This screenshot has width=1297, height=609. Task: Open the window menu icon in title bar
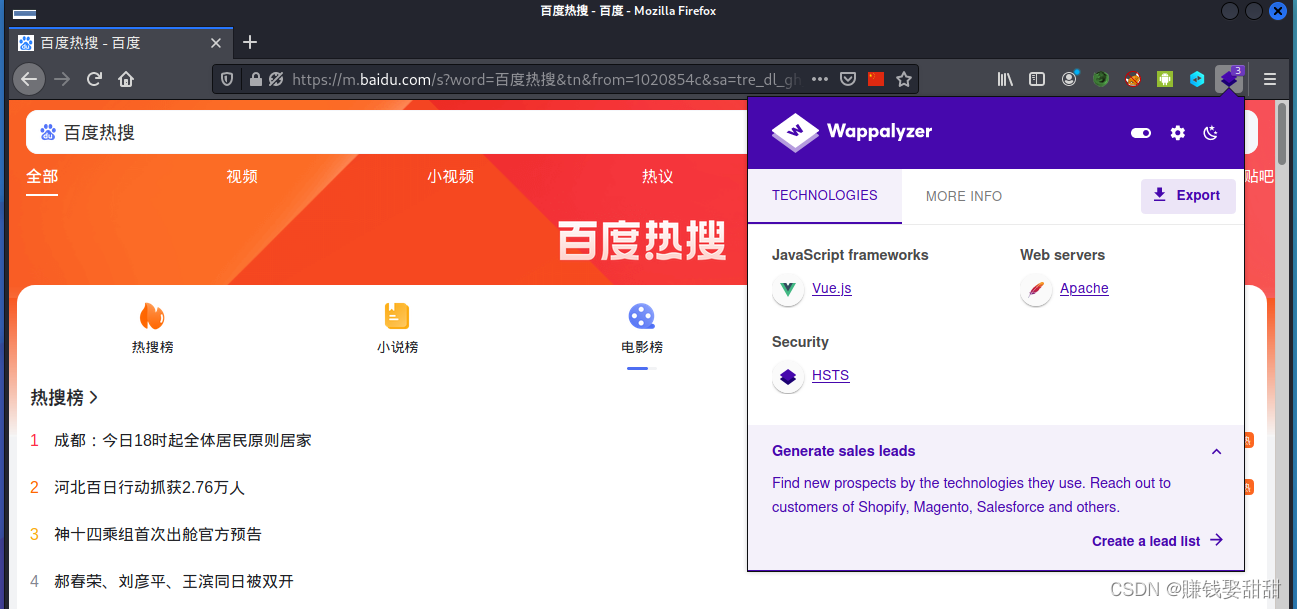[x=24, y=12]
